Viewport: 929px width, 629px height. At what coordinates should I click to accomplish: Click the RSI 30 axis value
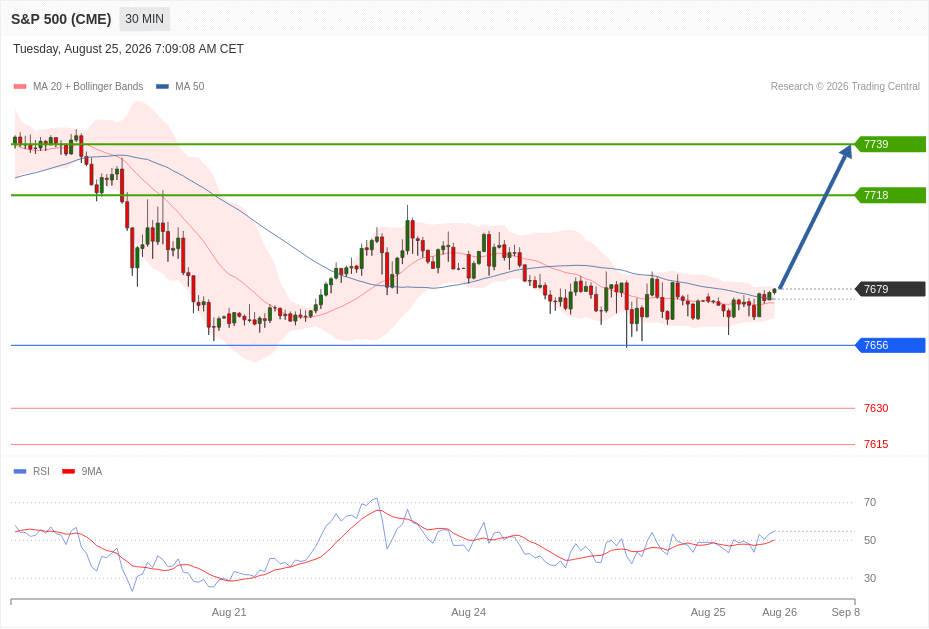tap(870, 578)
